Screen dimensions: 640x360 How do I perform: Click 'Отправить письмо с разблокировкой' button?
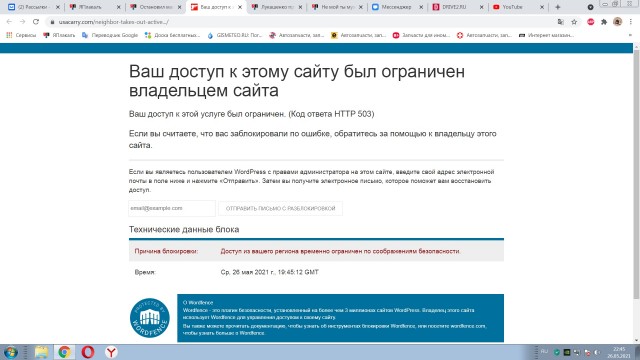(280, 209)
